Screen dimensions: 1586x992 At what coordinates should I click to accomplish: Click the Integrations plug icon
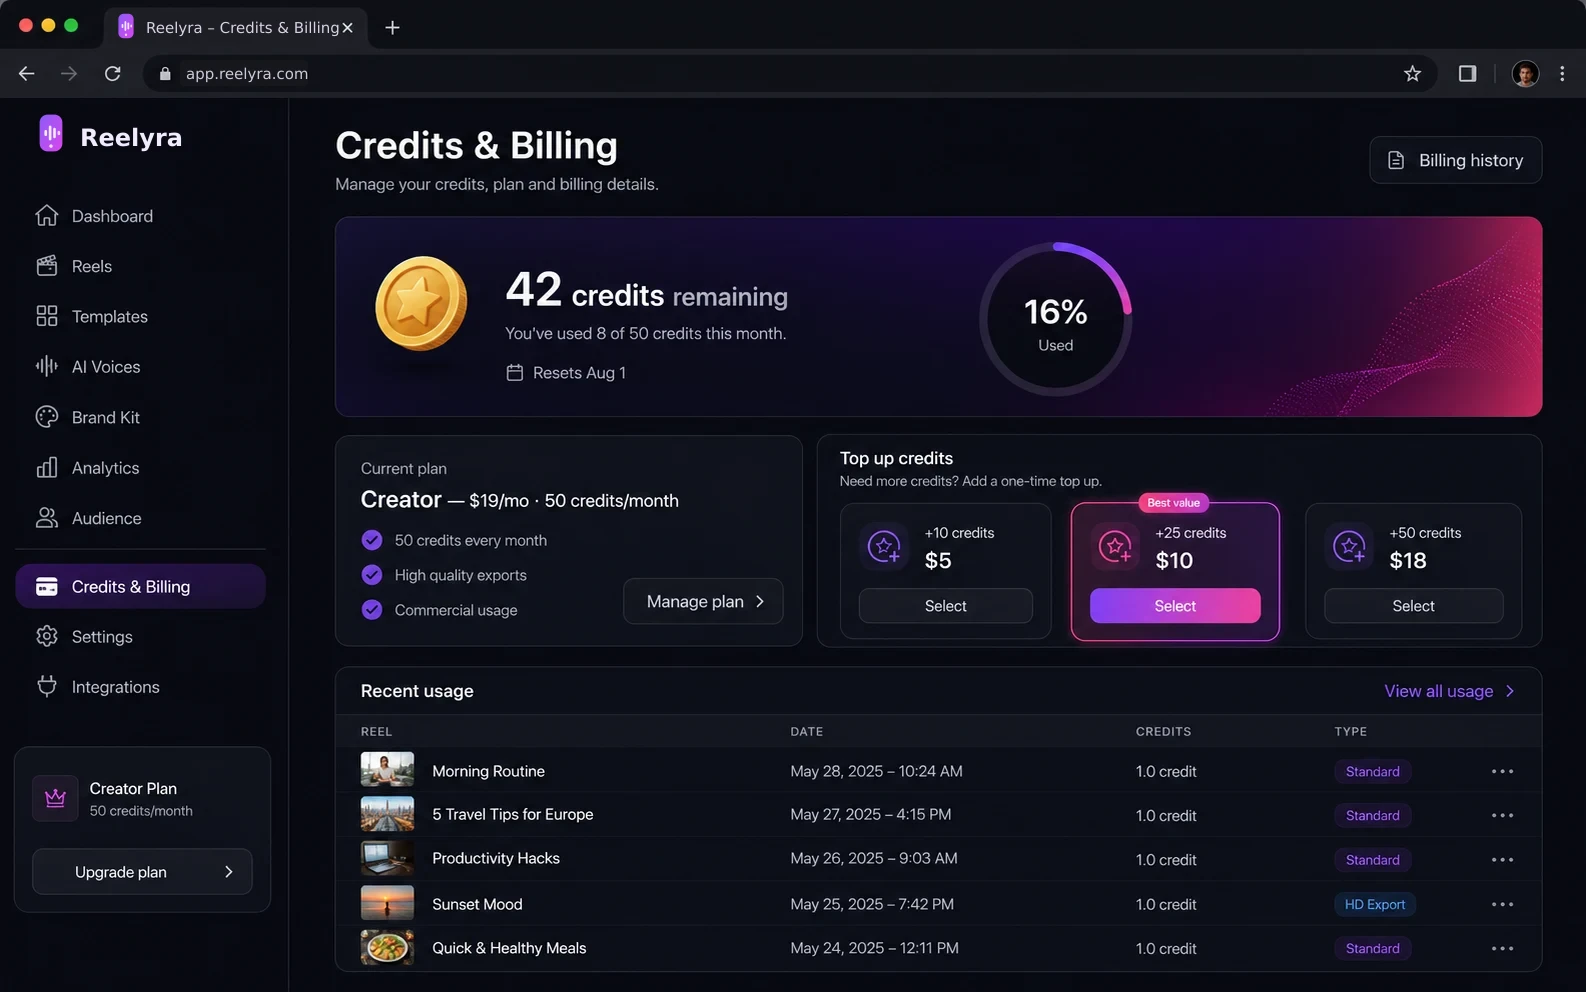coord(47,686)
